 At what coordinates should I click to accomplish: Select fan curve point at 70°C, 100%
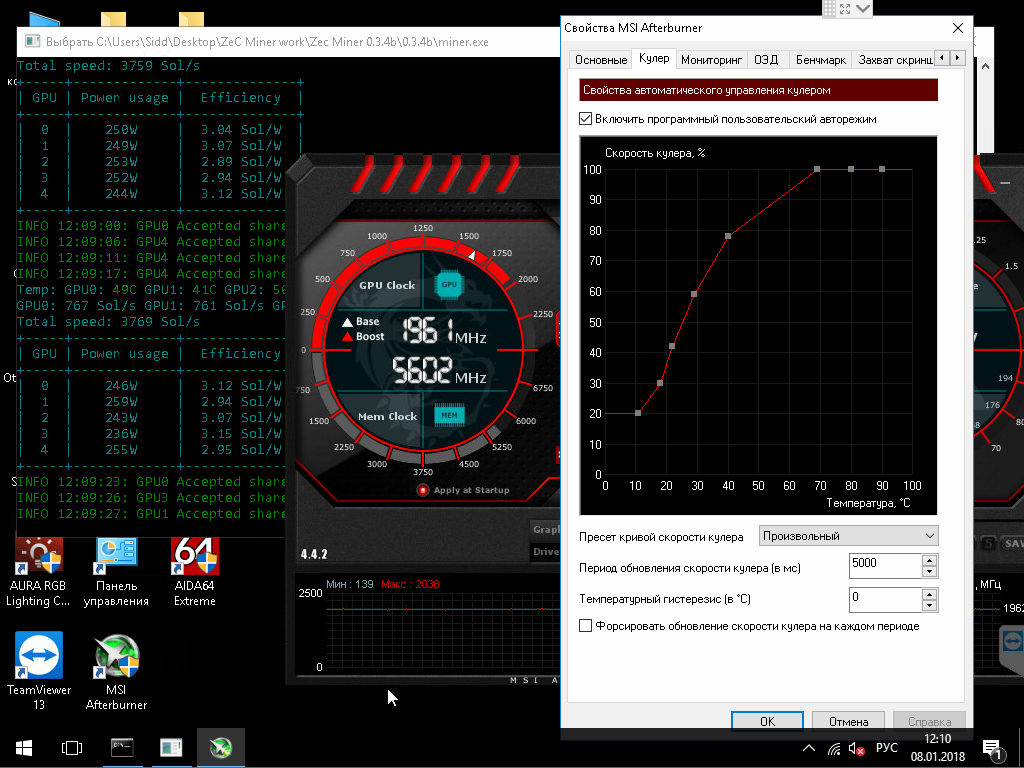coord(818,169)
